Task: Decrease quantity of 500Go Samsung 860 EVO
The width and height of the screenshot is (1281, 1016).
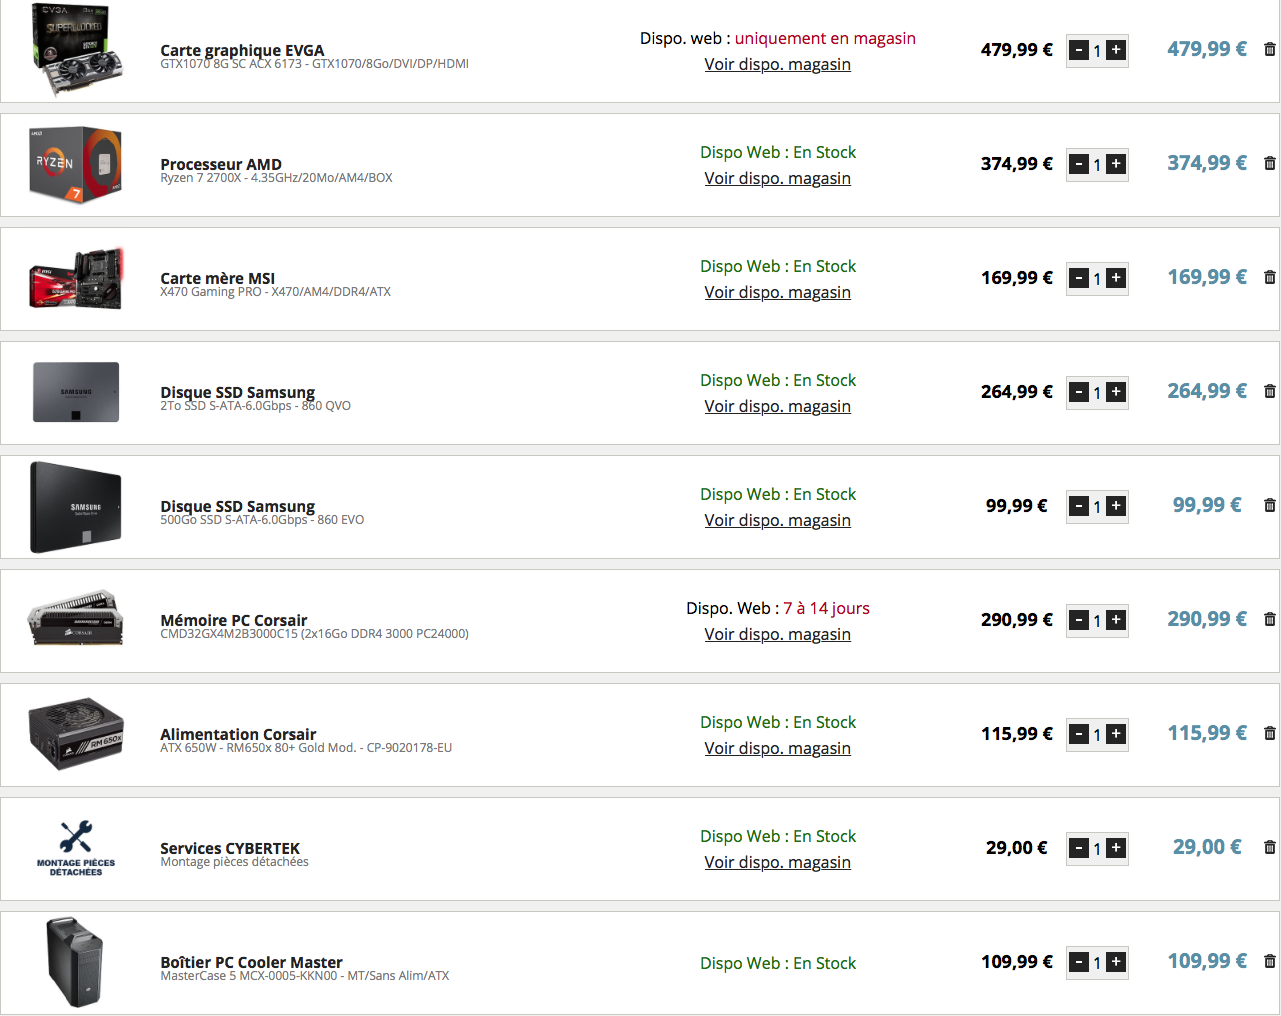Action: point(1079,506)
